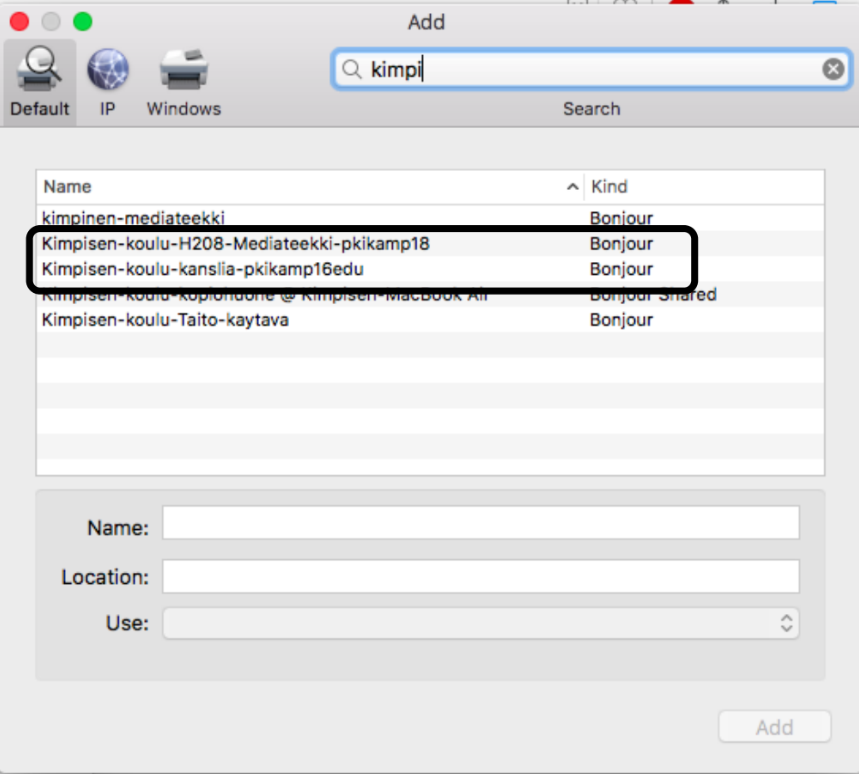Close the Add window with red button

pyautogui.click(x=19, y=21)
